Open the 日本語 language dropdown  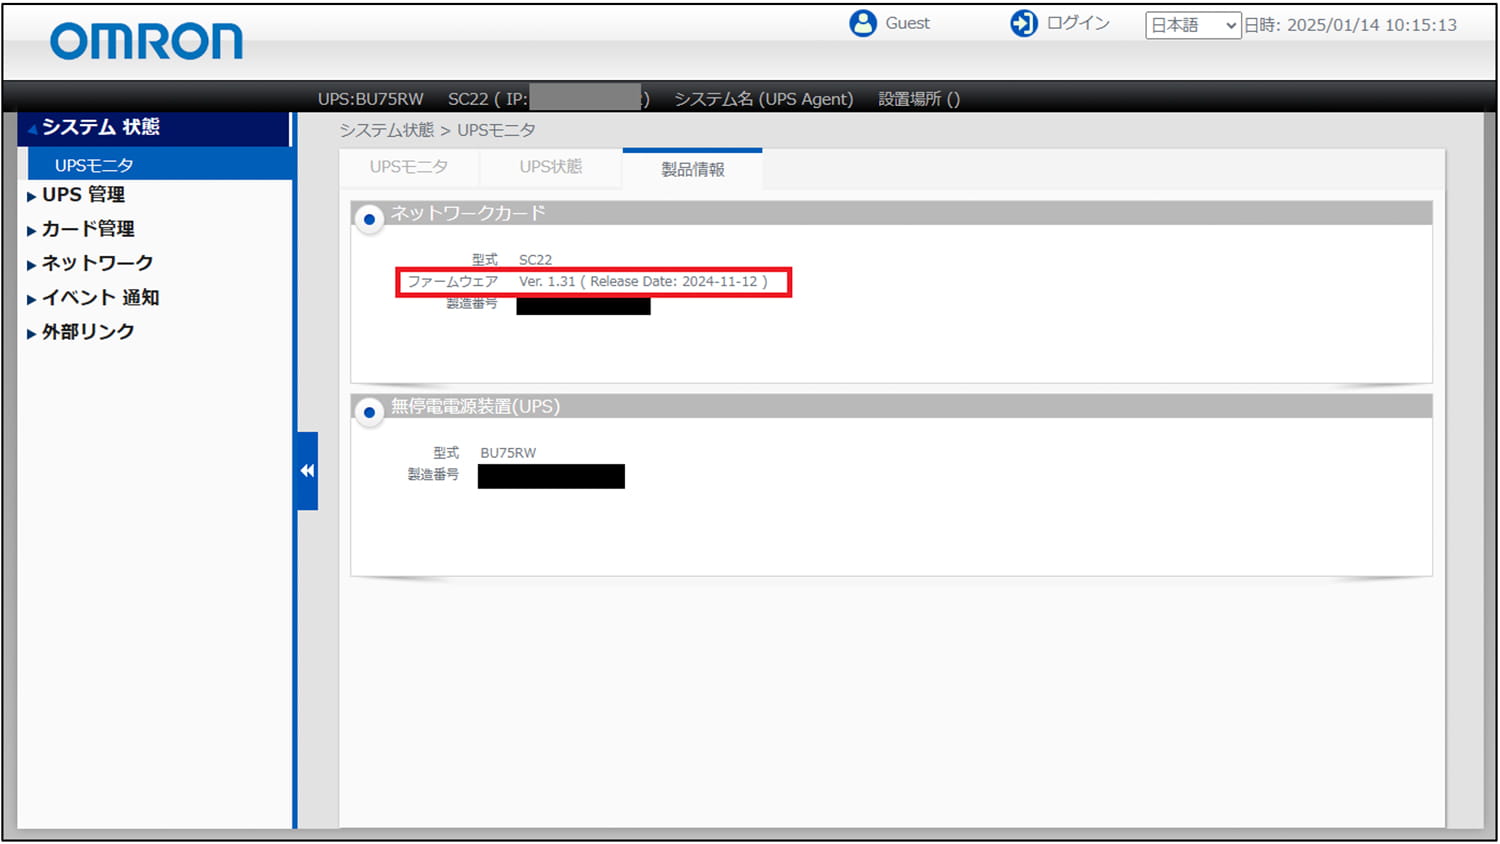pos(1192,25)
